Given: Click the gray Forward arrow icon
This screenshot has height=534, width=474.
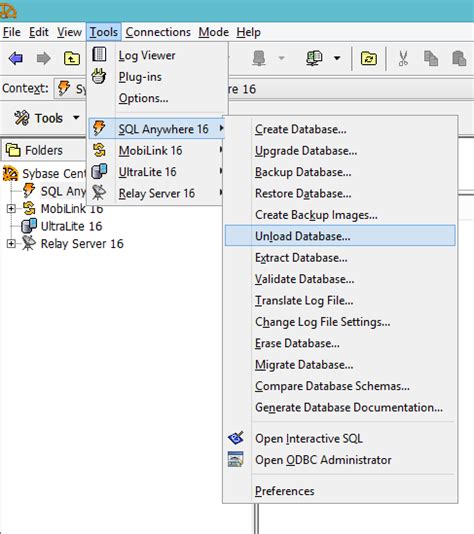Looking at the screenshot, I should point(43,58).
